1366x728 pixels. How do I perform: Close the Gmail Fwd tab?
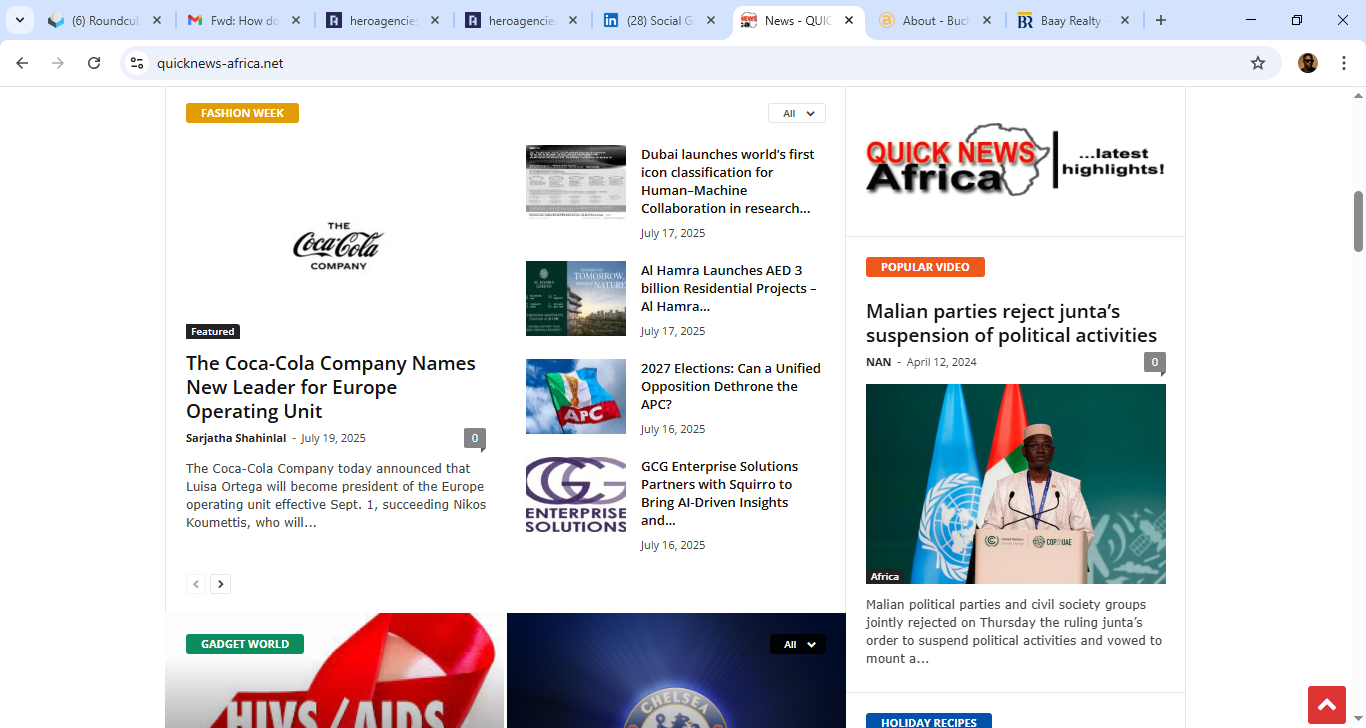[x=296, y=20]
